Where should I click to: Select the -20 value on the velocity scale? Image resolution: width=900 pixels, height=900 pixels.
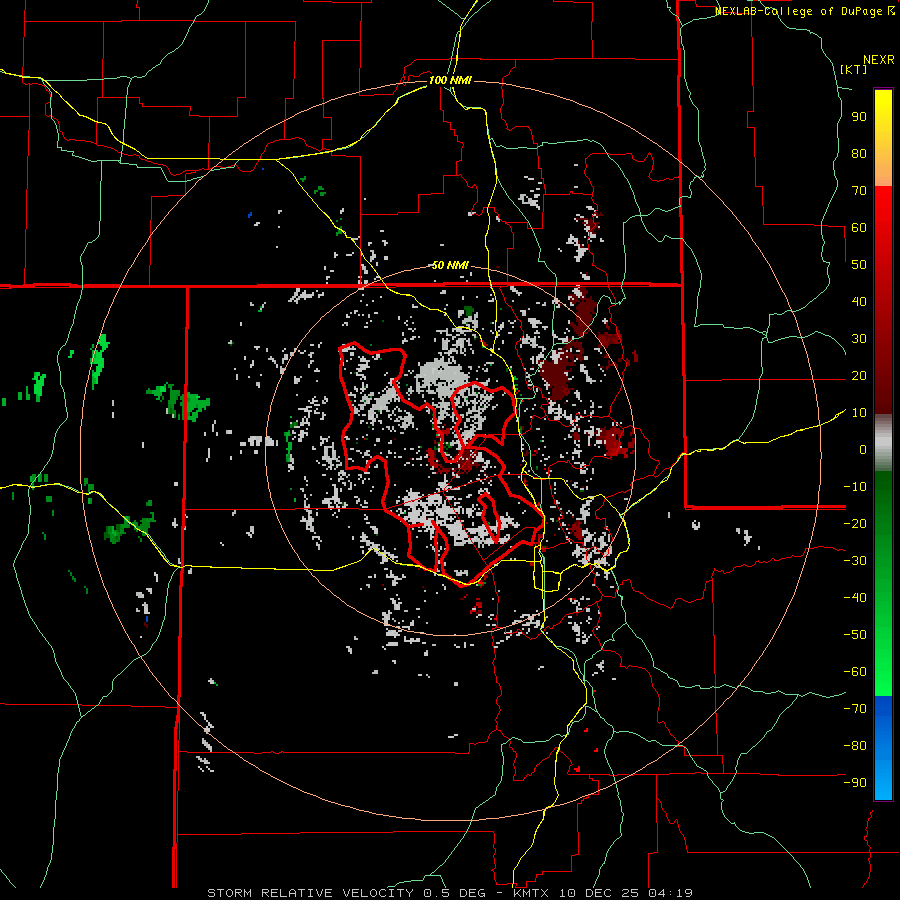coord(855,524)
